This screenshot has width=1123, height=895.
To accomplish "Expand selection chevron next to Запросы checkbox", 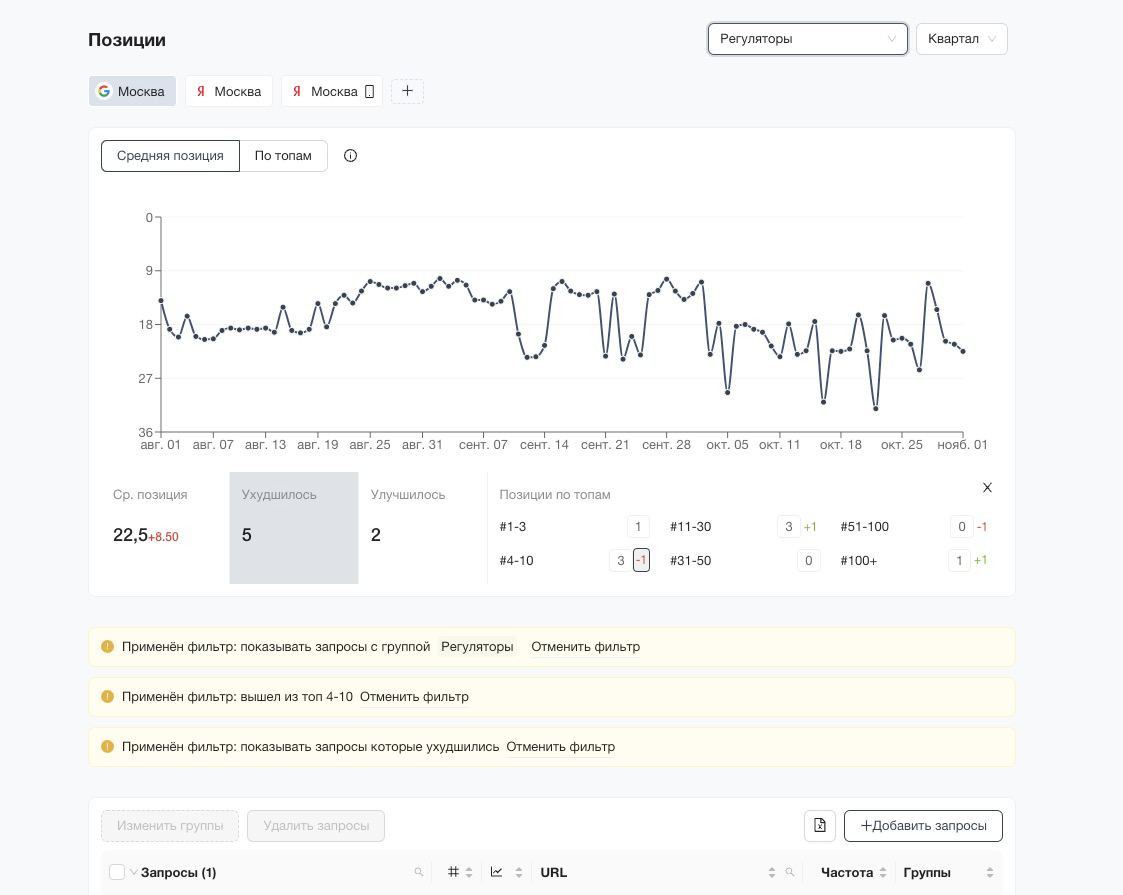I will [133, 873].
